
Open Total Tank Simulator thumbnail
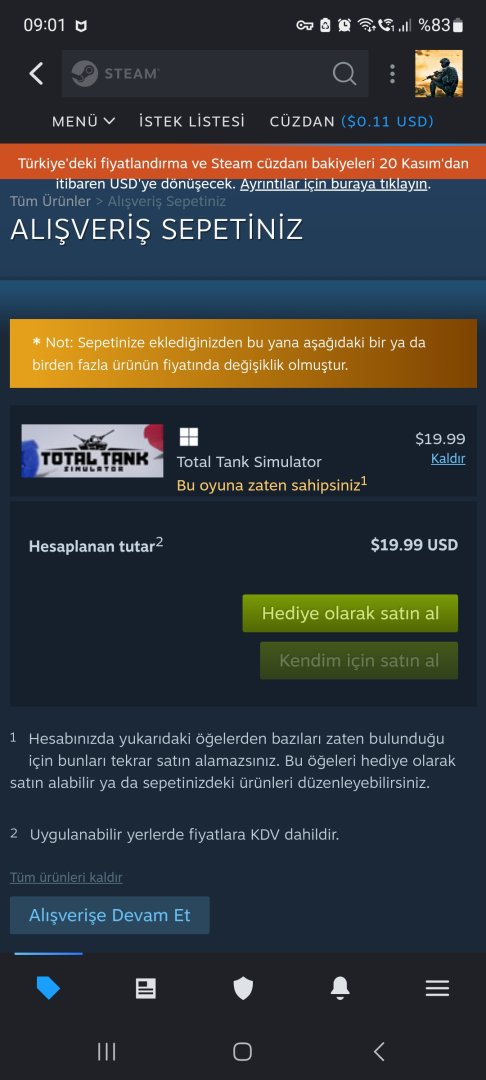click(92, 450)
